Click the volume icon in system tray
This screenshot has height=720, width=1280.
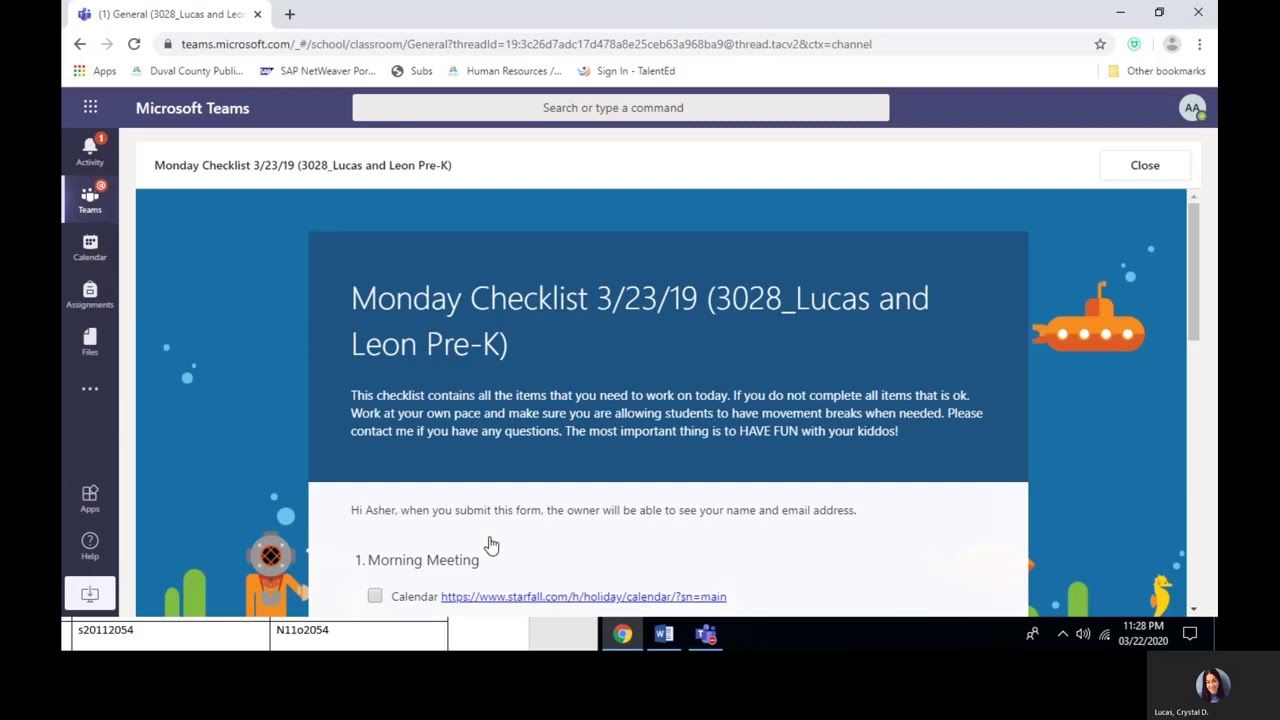pos(1083,634)
